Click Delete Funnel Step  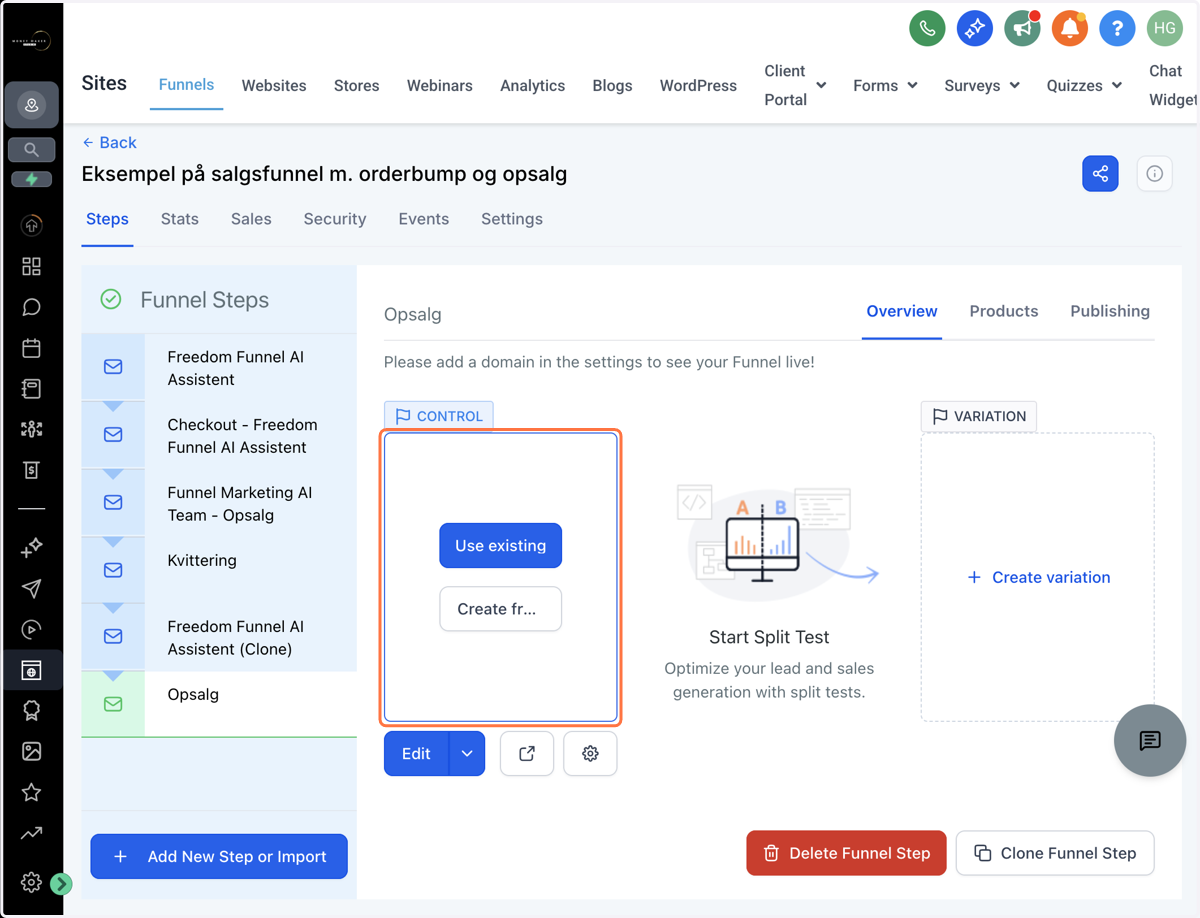click(846, 853)
